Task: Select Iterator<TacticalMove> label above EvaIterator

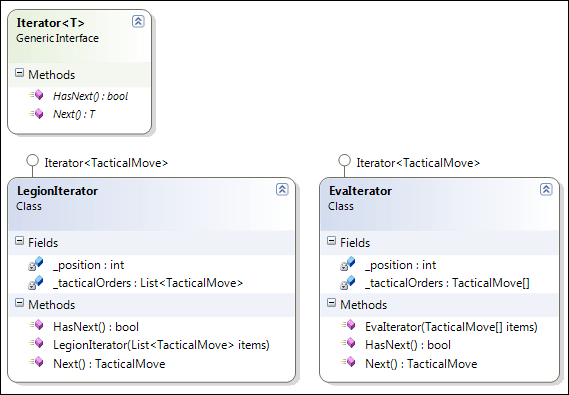Action: pyautogui.click(x=418, y=163)
